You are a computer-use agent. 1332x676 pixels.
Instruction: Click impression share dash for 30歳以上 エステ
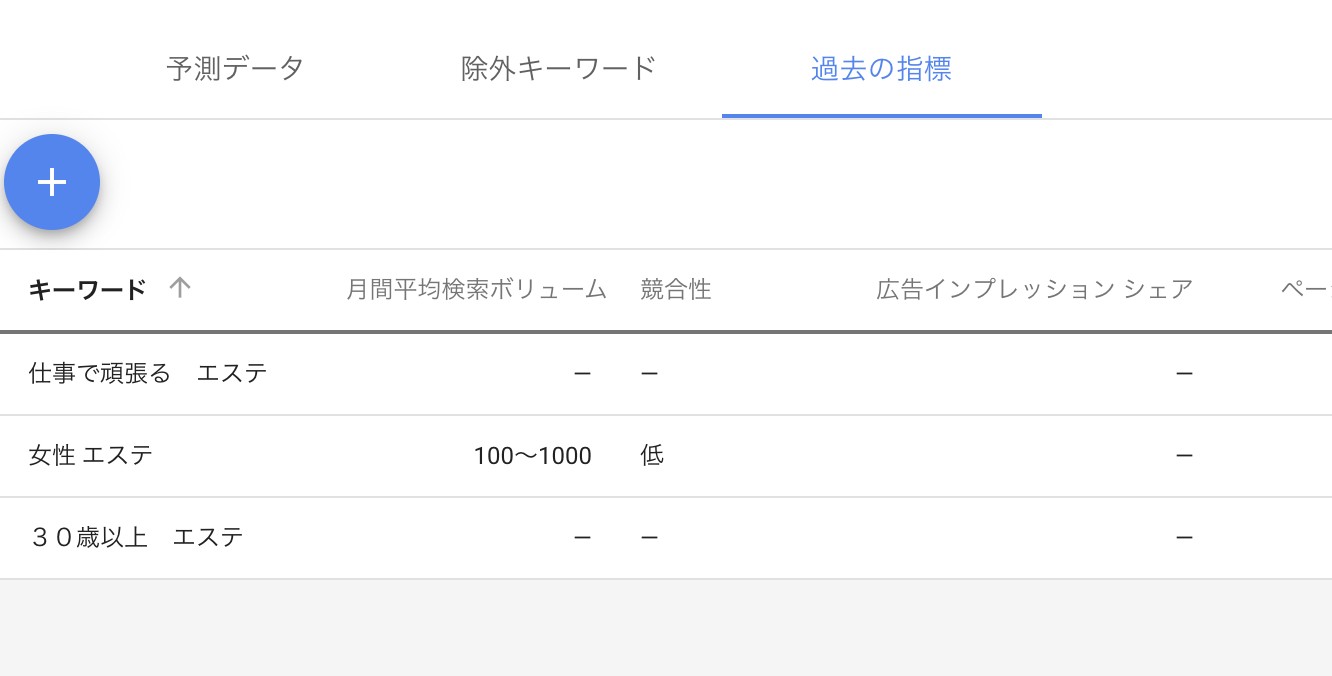1184,538
